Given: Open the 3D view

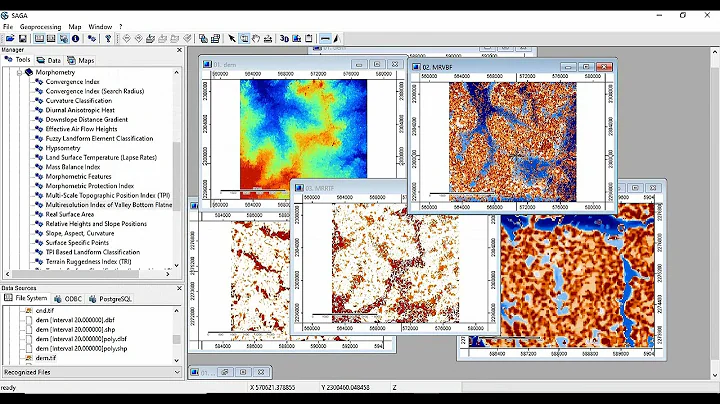Looking at the screenshot, I should tap(284, 39).
